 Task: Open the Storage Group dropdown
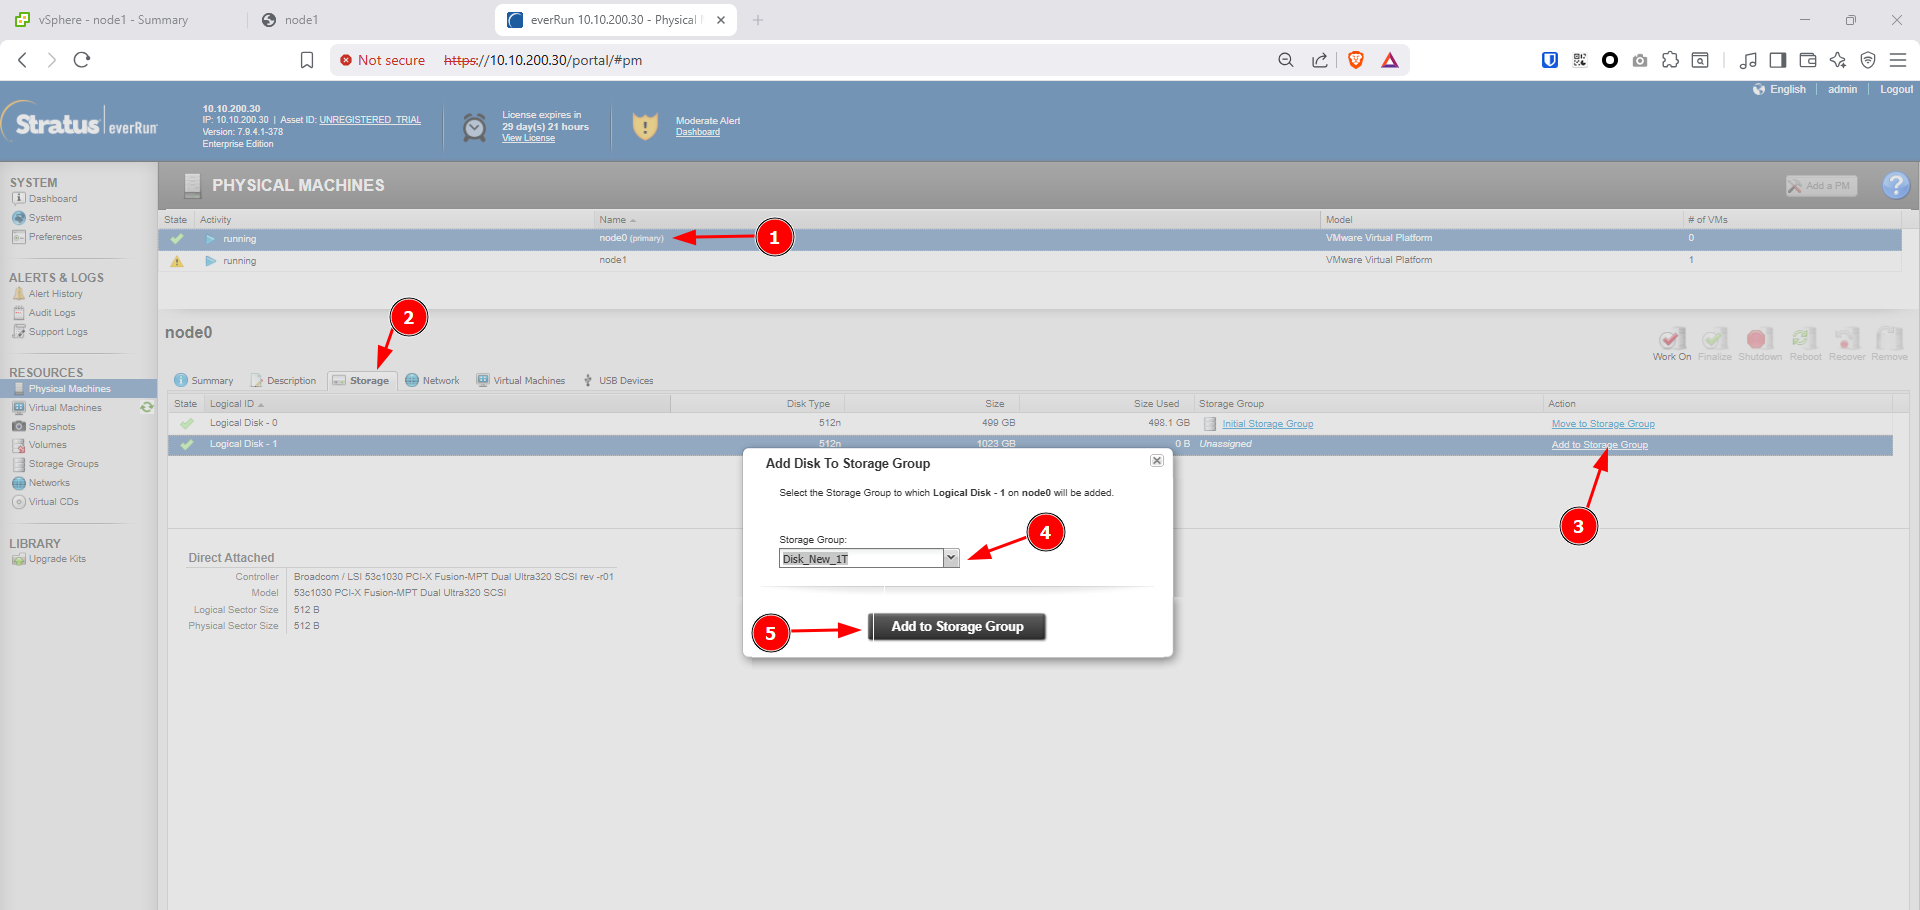pyautogui.click(x=950, y=558)
